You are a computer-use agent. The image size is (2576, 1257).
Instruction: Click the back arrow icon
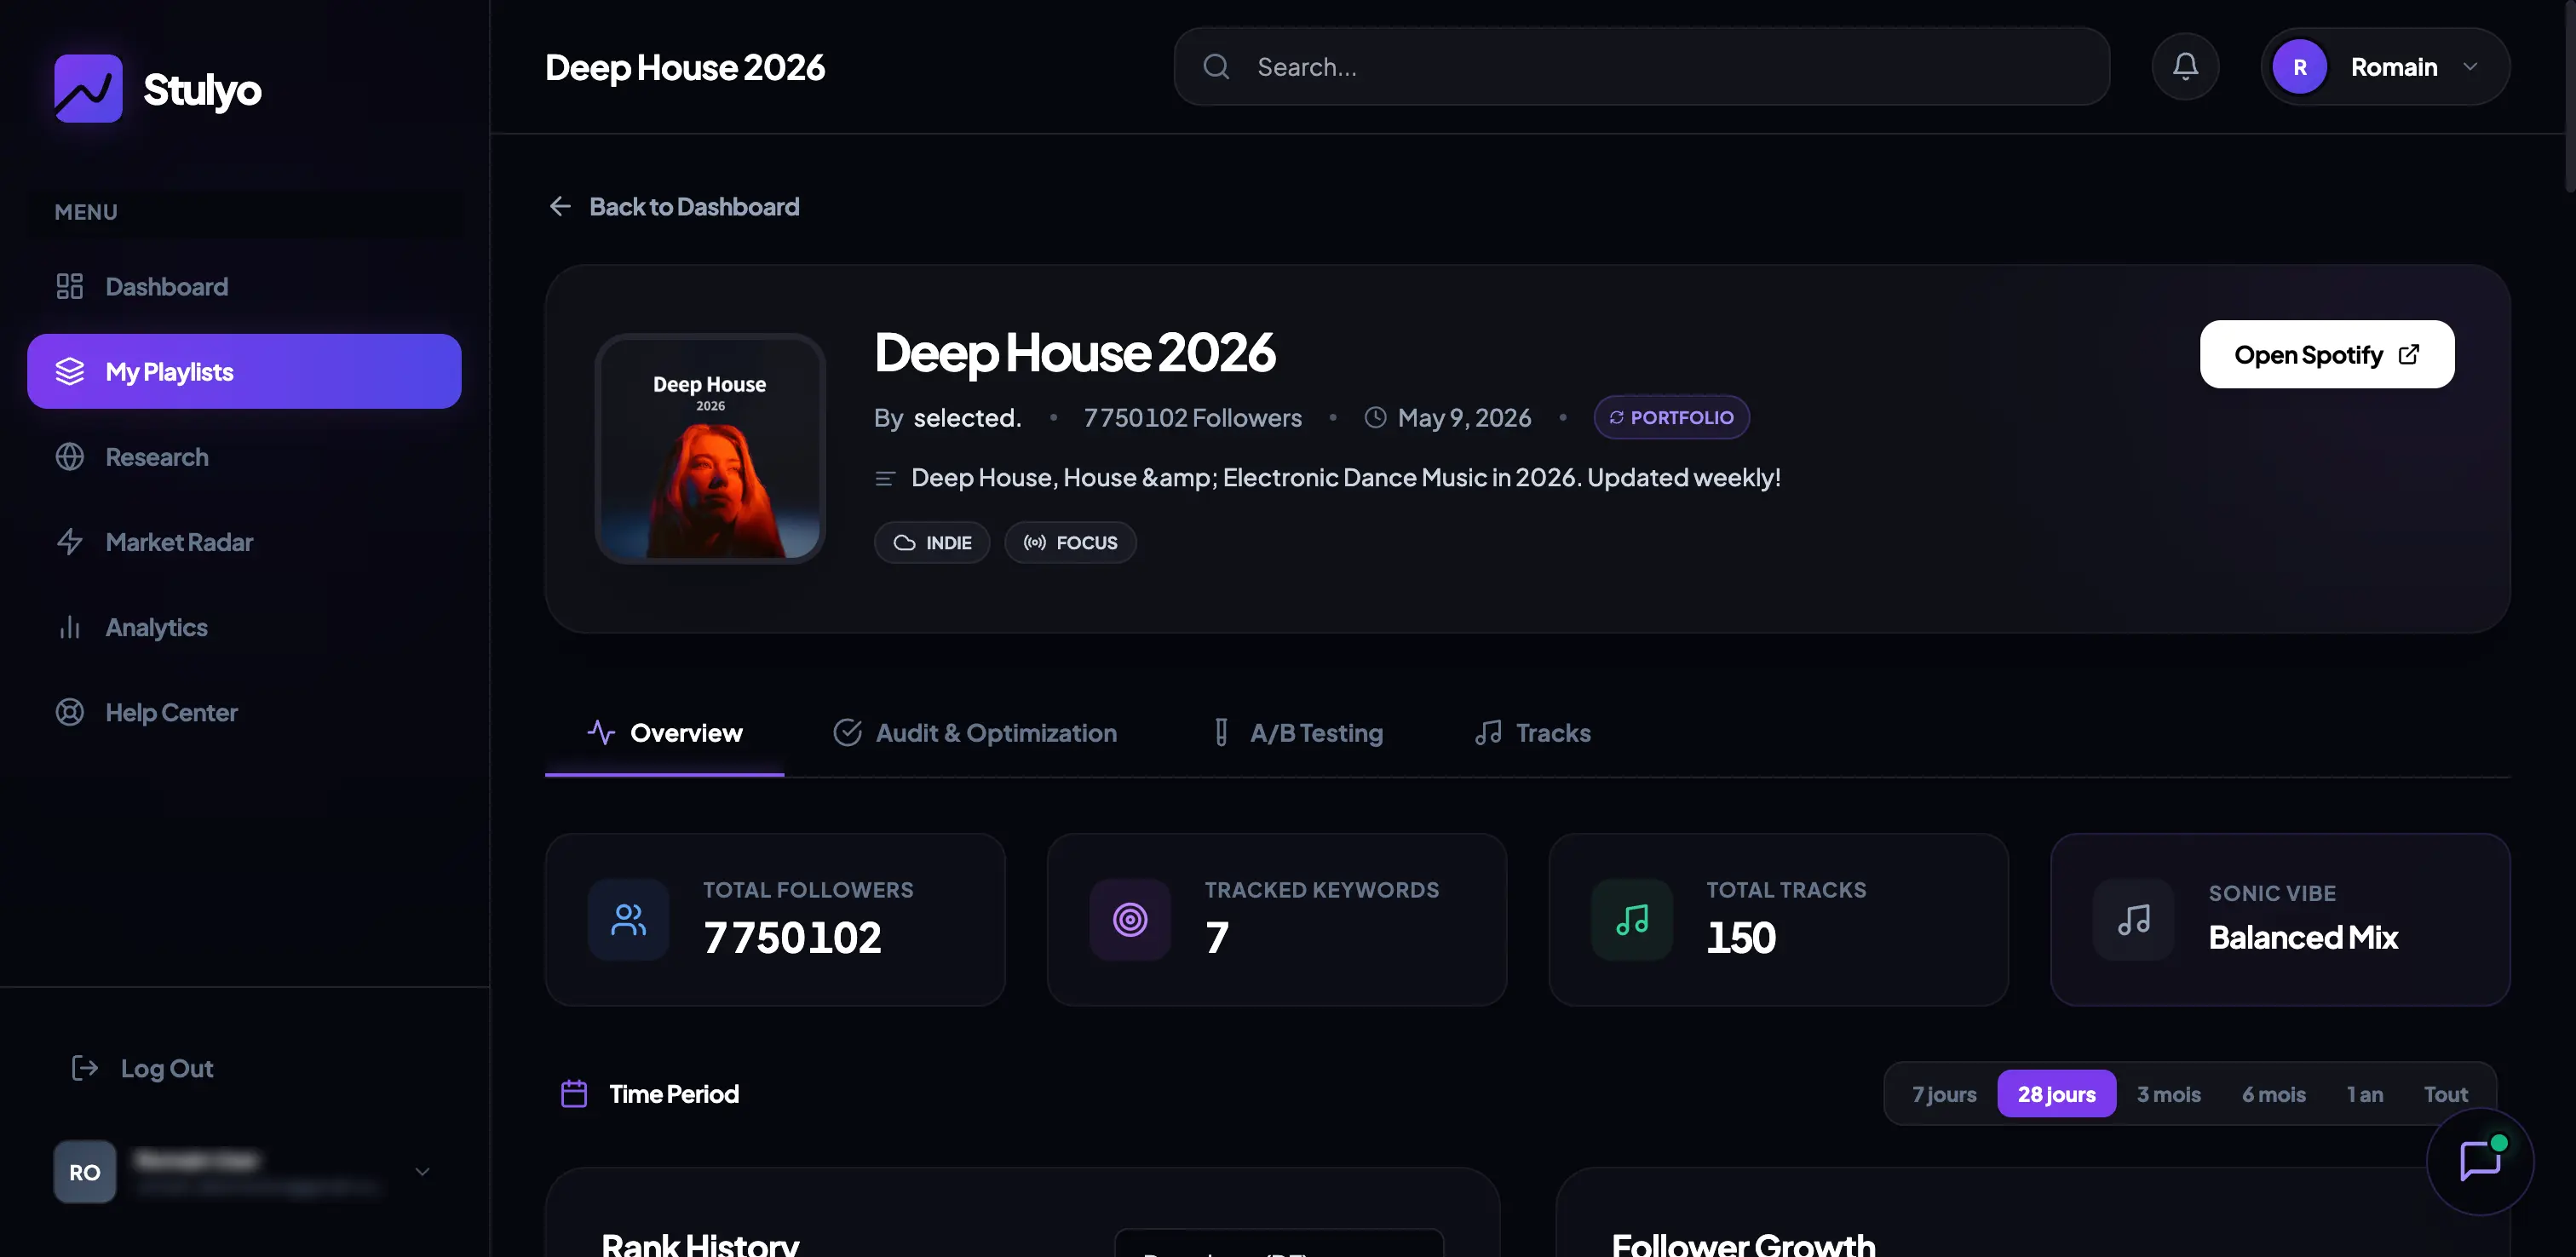tap(560, 206)
